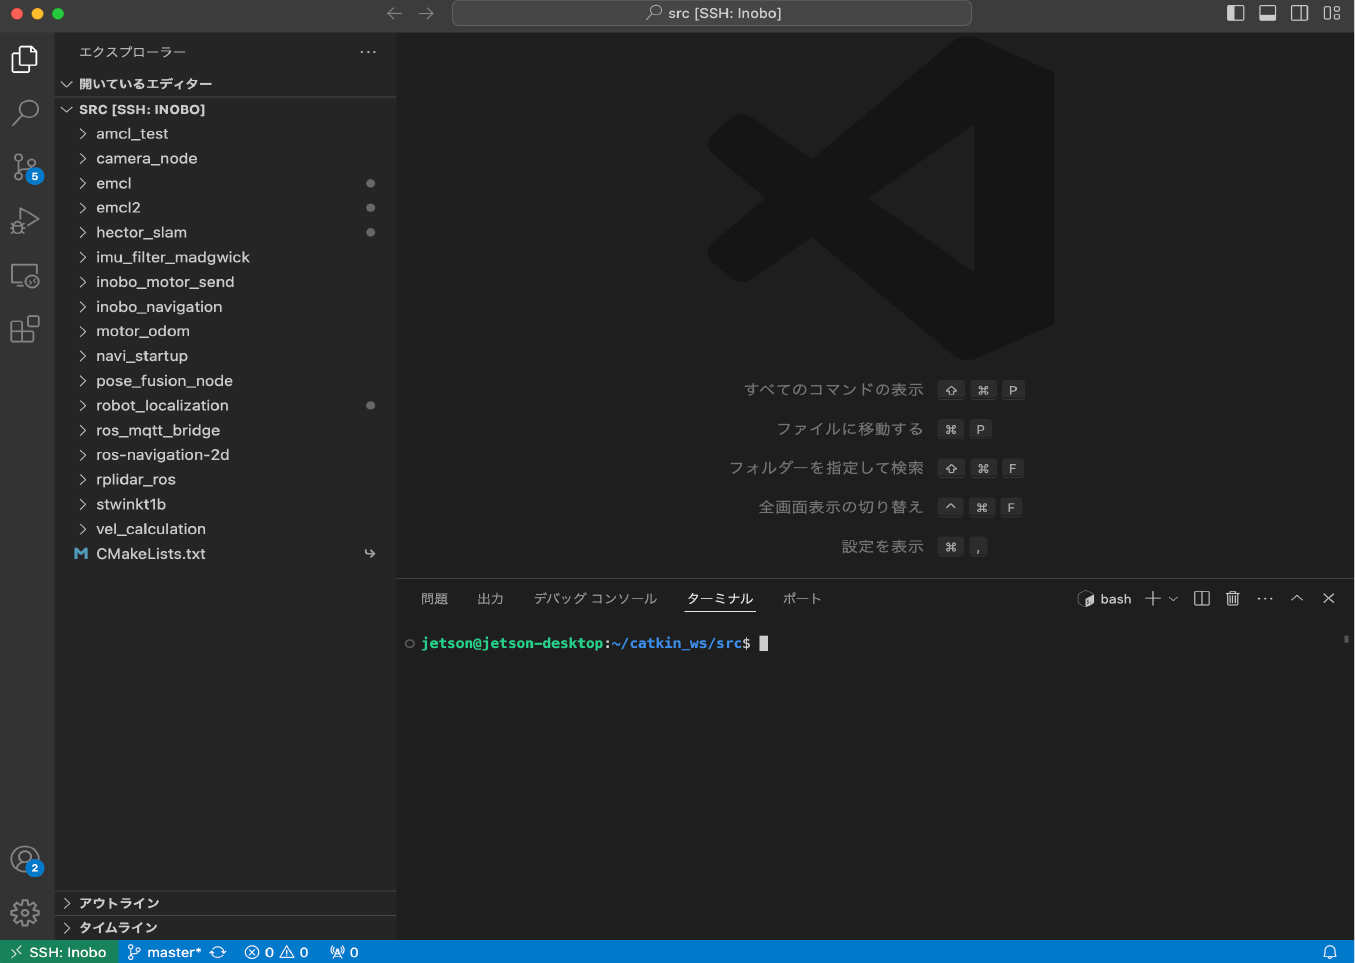Switch to the ターミナル tab
Image resolution: width=1355 pixels, height=963 pixels.
pyautogui.click(x=720, y=599)
